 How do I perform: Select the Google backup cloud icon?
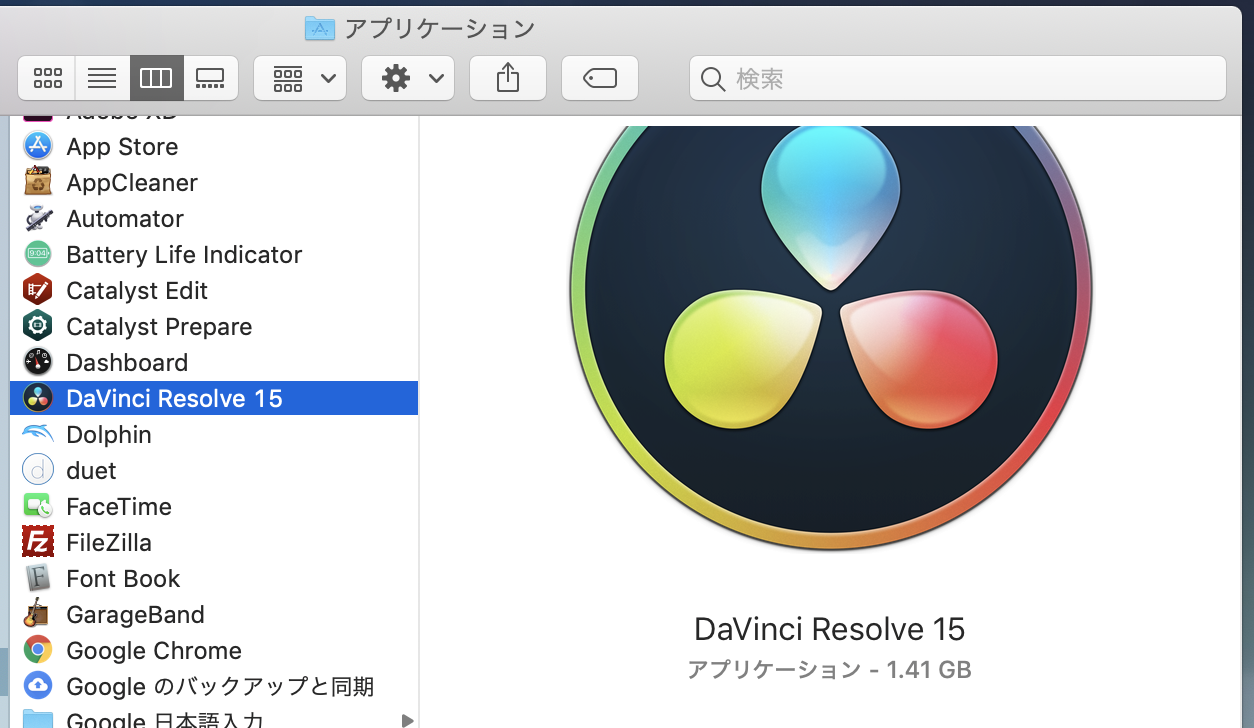[38, 686]
